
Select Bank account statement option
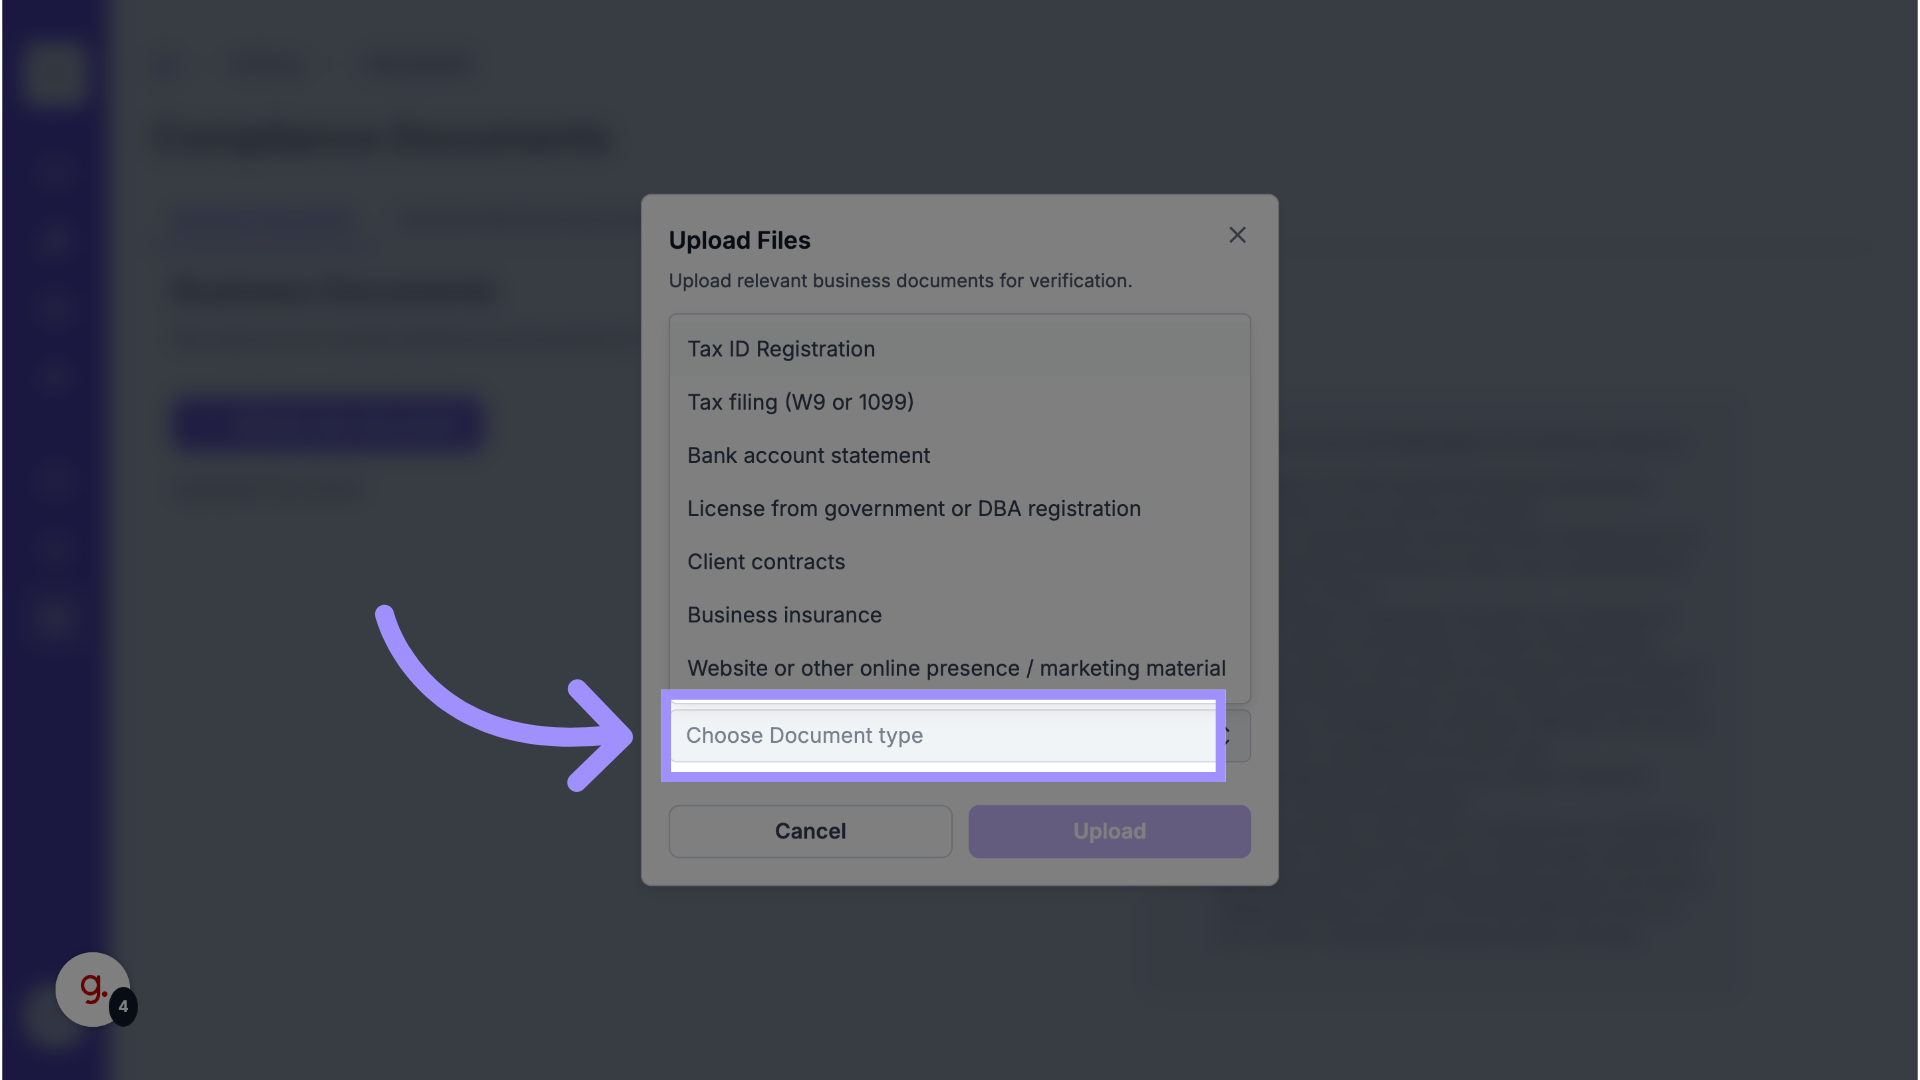pyautogui.click(x=808, y=456)
